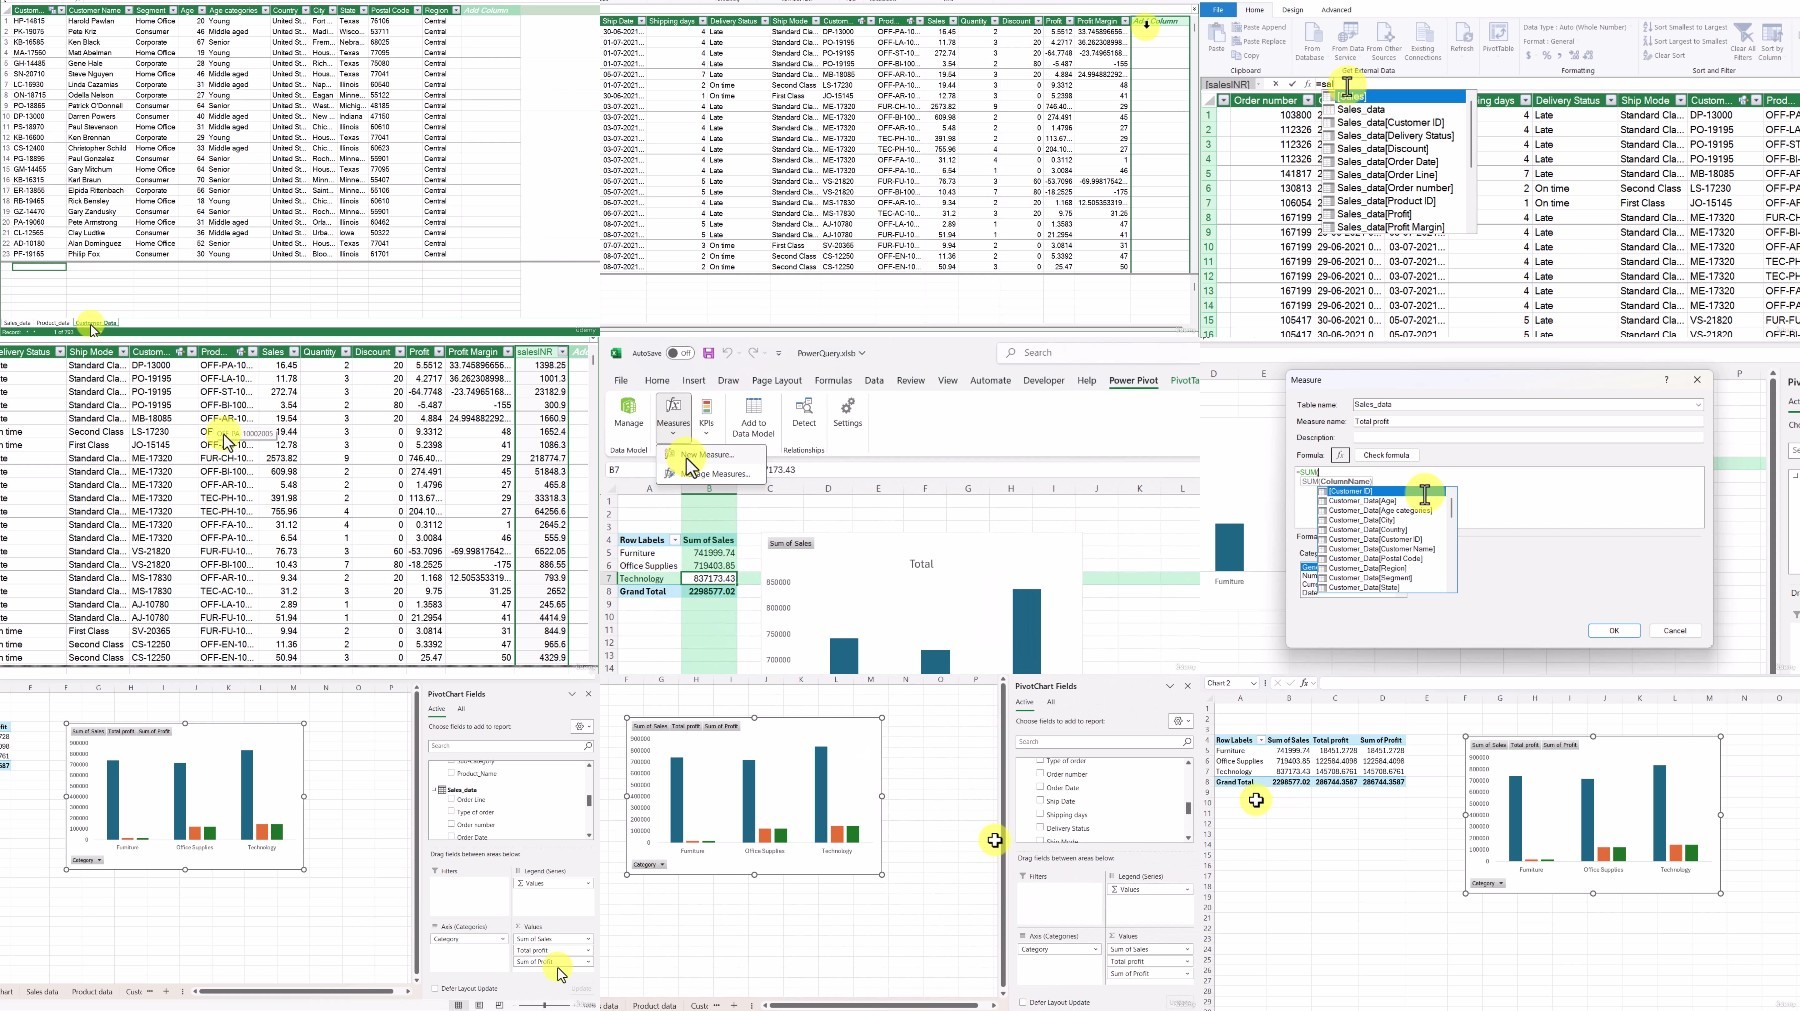Check the Order Line field checkbox
This screenshot has height=1011, width=1800.
click(x=452, y=799)
